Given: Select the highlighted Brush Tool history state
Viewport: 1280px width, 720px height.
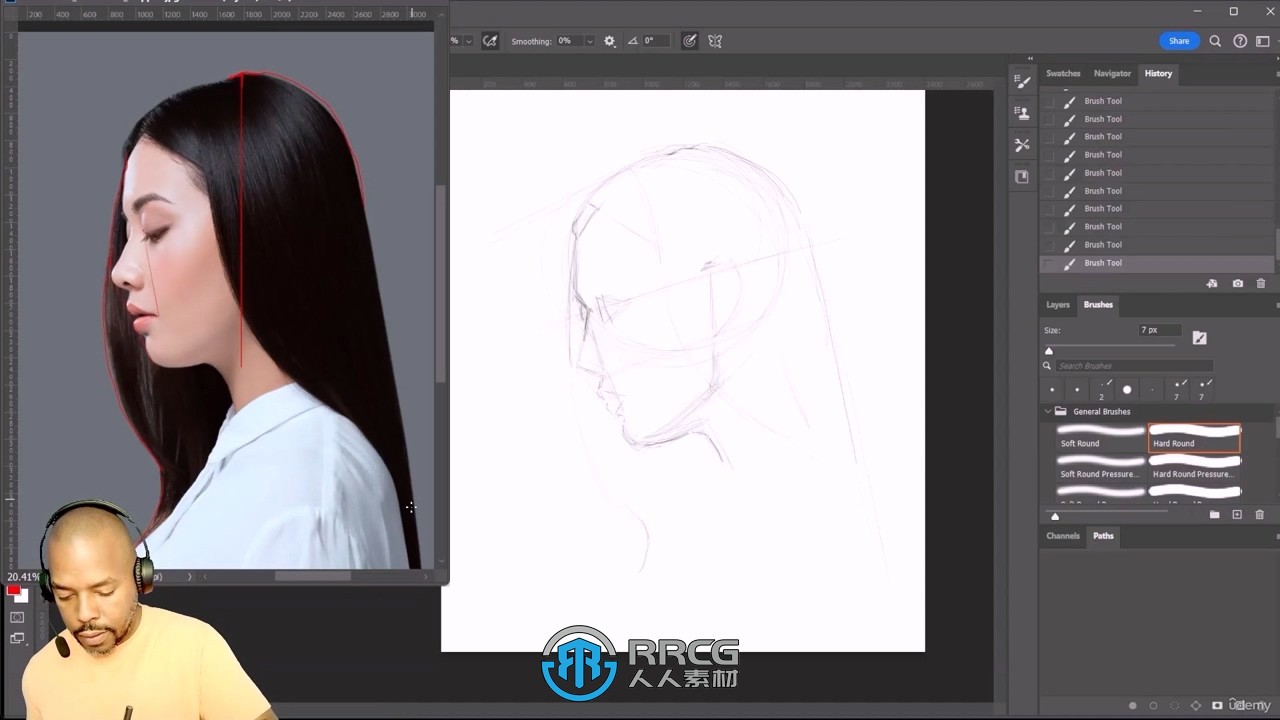Looking at the screenshot, I should click(1158, 263).
